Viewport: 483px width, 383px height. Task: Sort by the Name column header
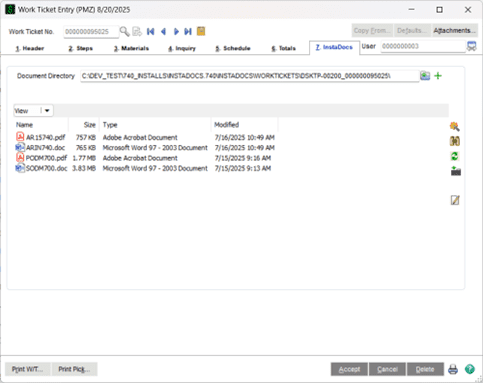click(41, 125)
